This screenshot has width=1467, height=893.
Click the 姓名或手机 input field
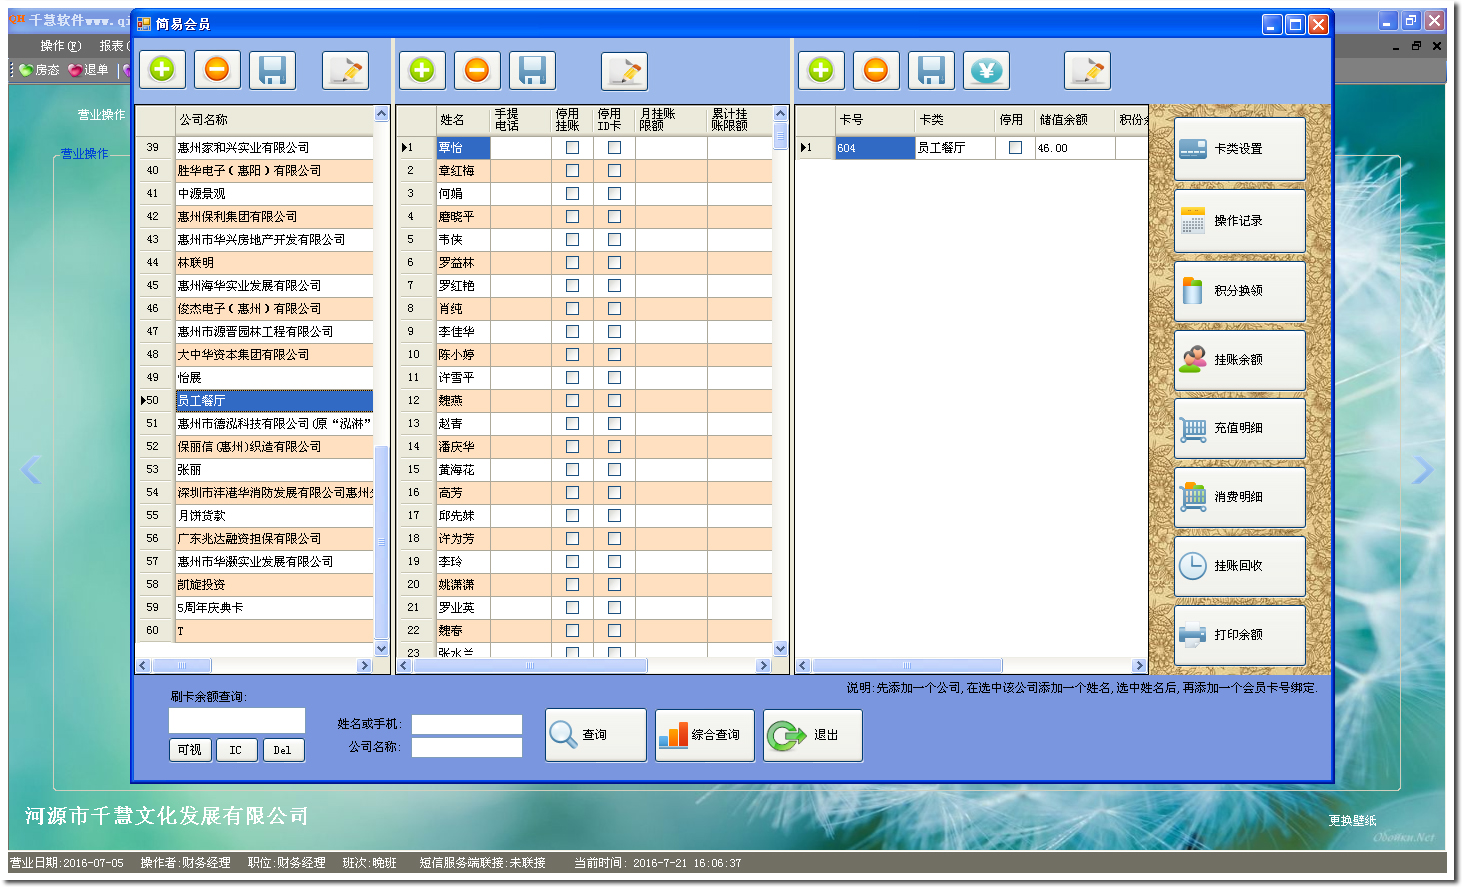[x=467, y=724]
